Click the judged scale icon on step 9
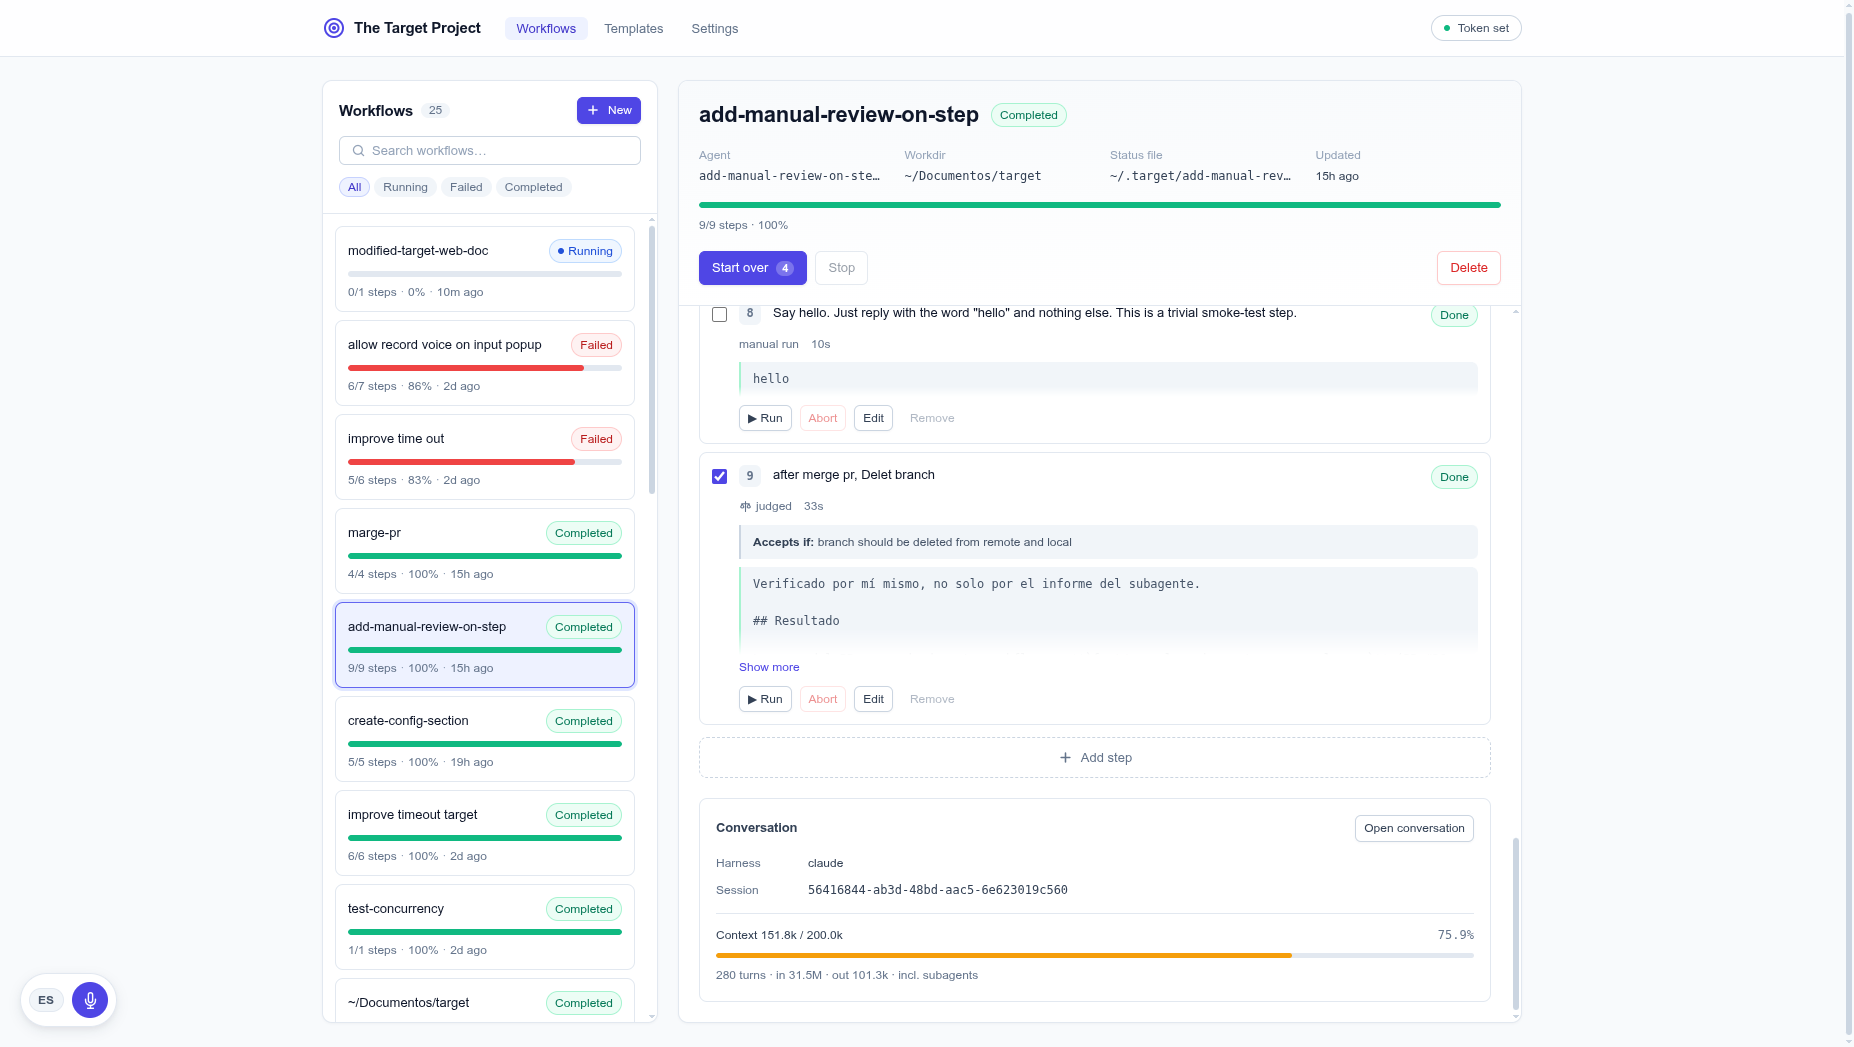 tap(745, 506)
